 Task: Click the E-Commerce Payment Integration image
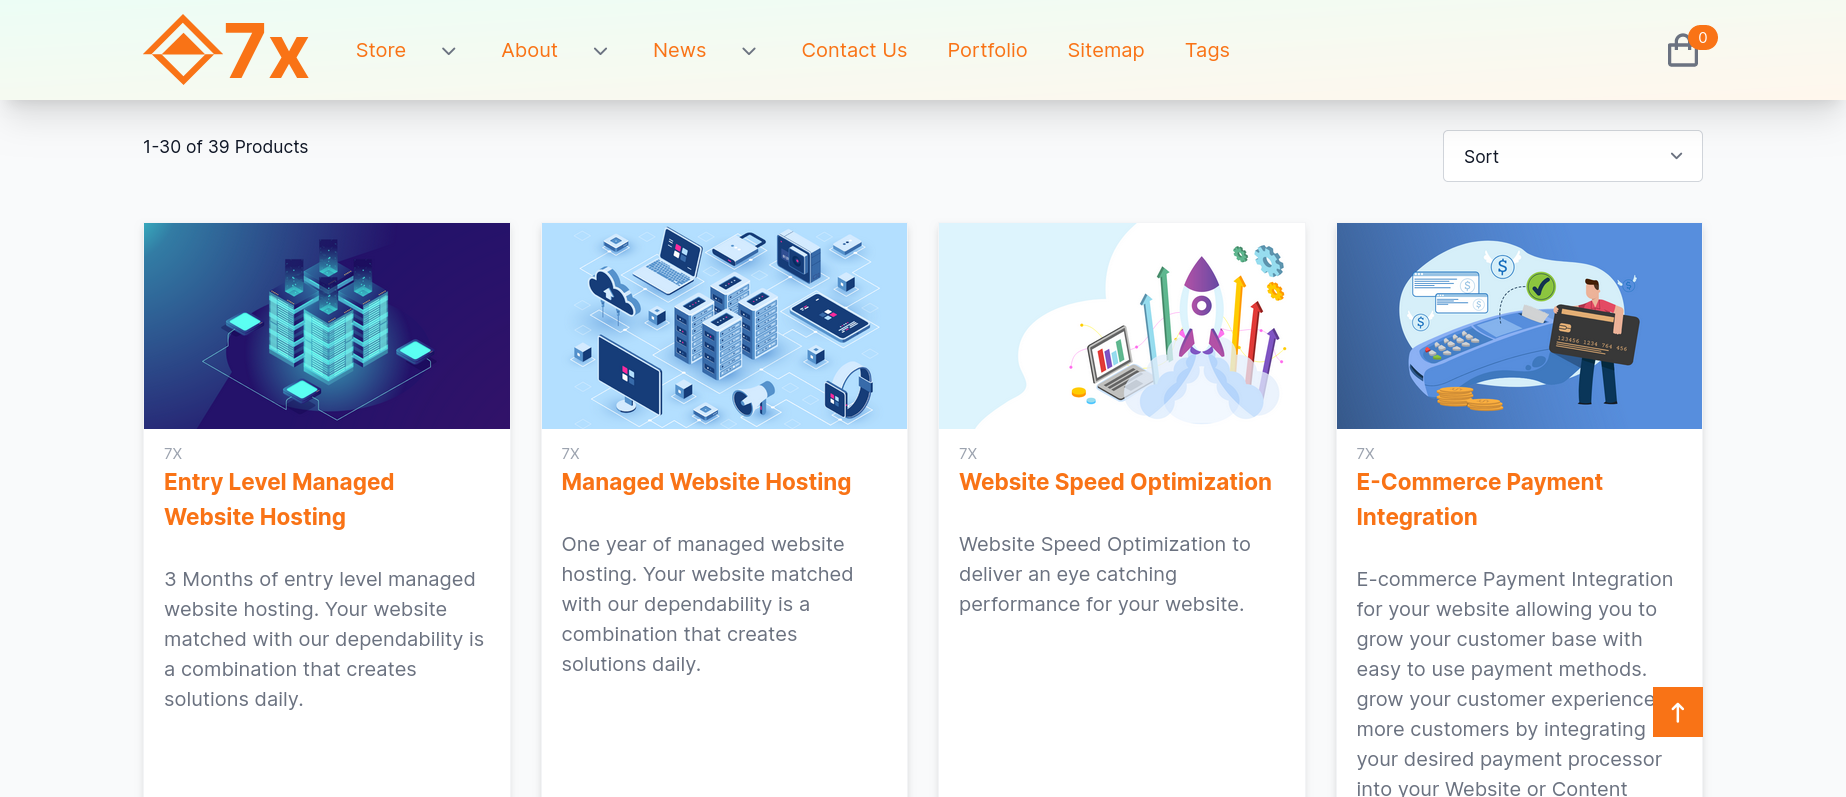1519,326
